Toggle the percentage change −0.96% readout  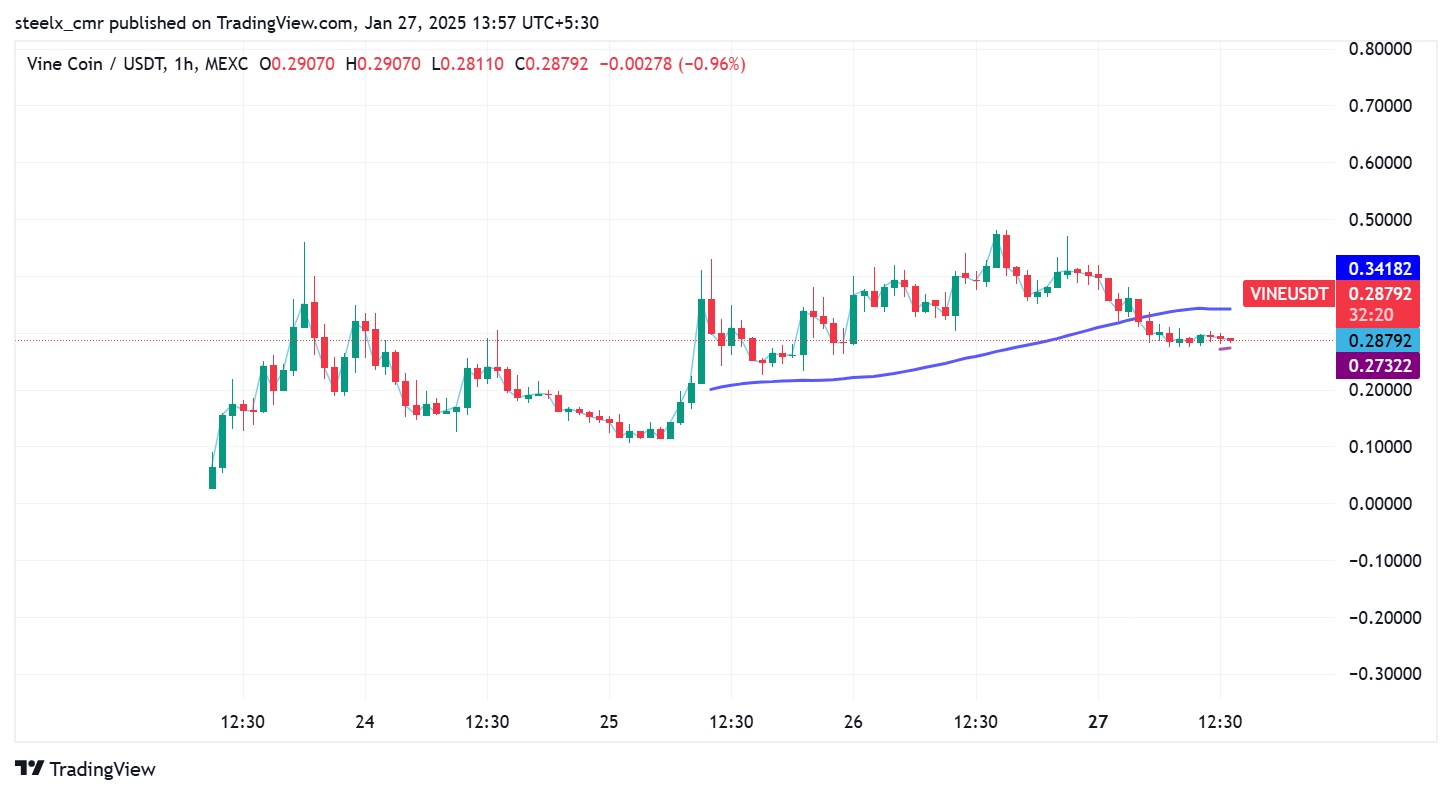click(712, 63)
